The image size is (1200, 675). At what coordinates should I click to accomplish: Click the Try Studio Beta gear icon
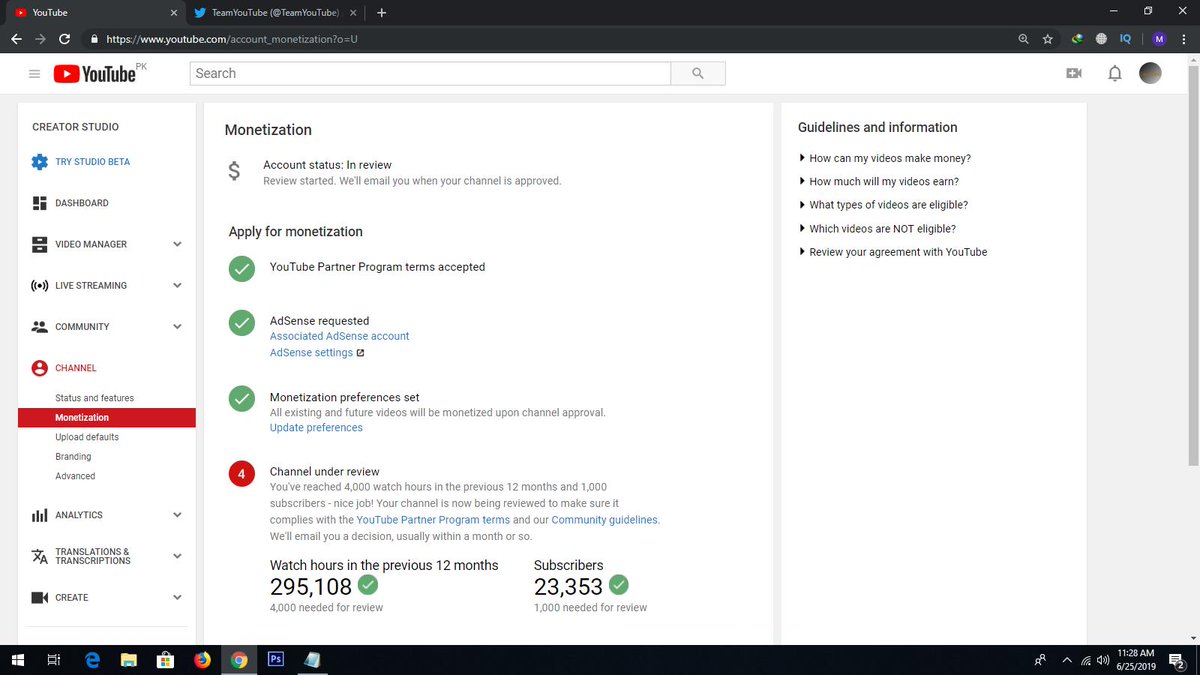[40, 162]
